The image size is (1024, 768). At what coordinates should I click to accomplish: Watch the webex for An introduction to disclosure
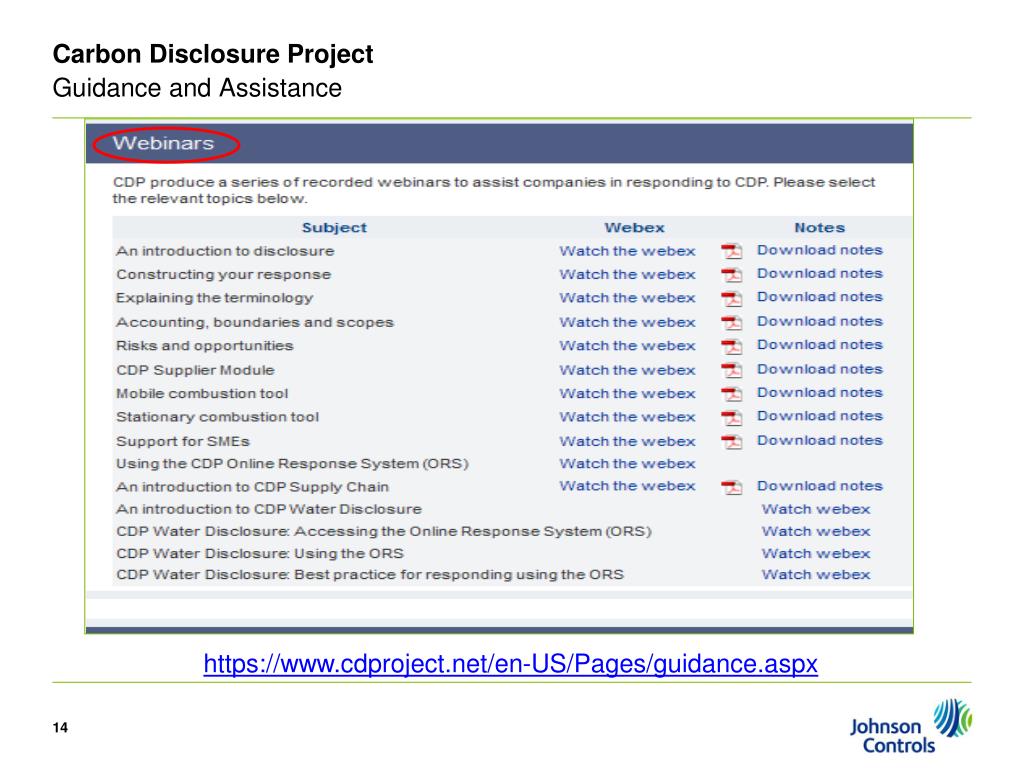coord(627,251)
